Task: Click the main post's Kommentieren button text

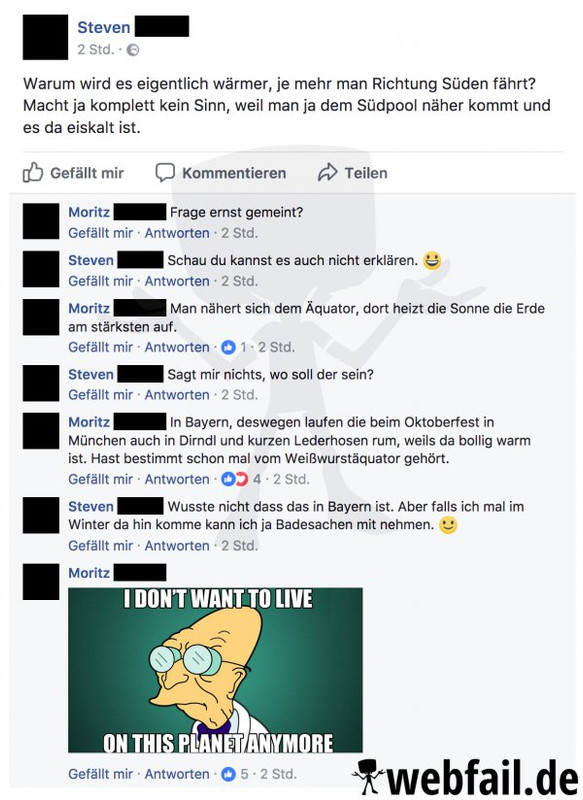Action: 234,173
